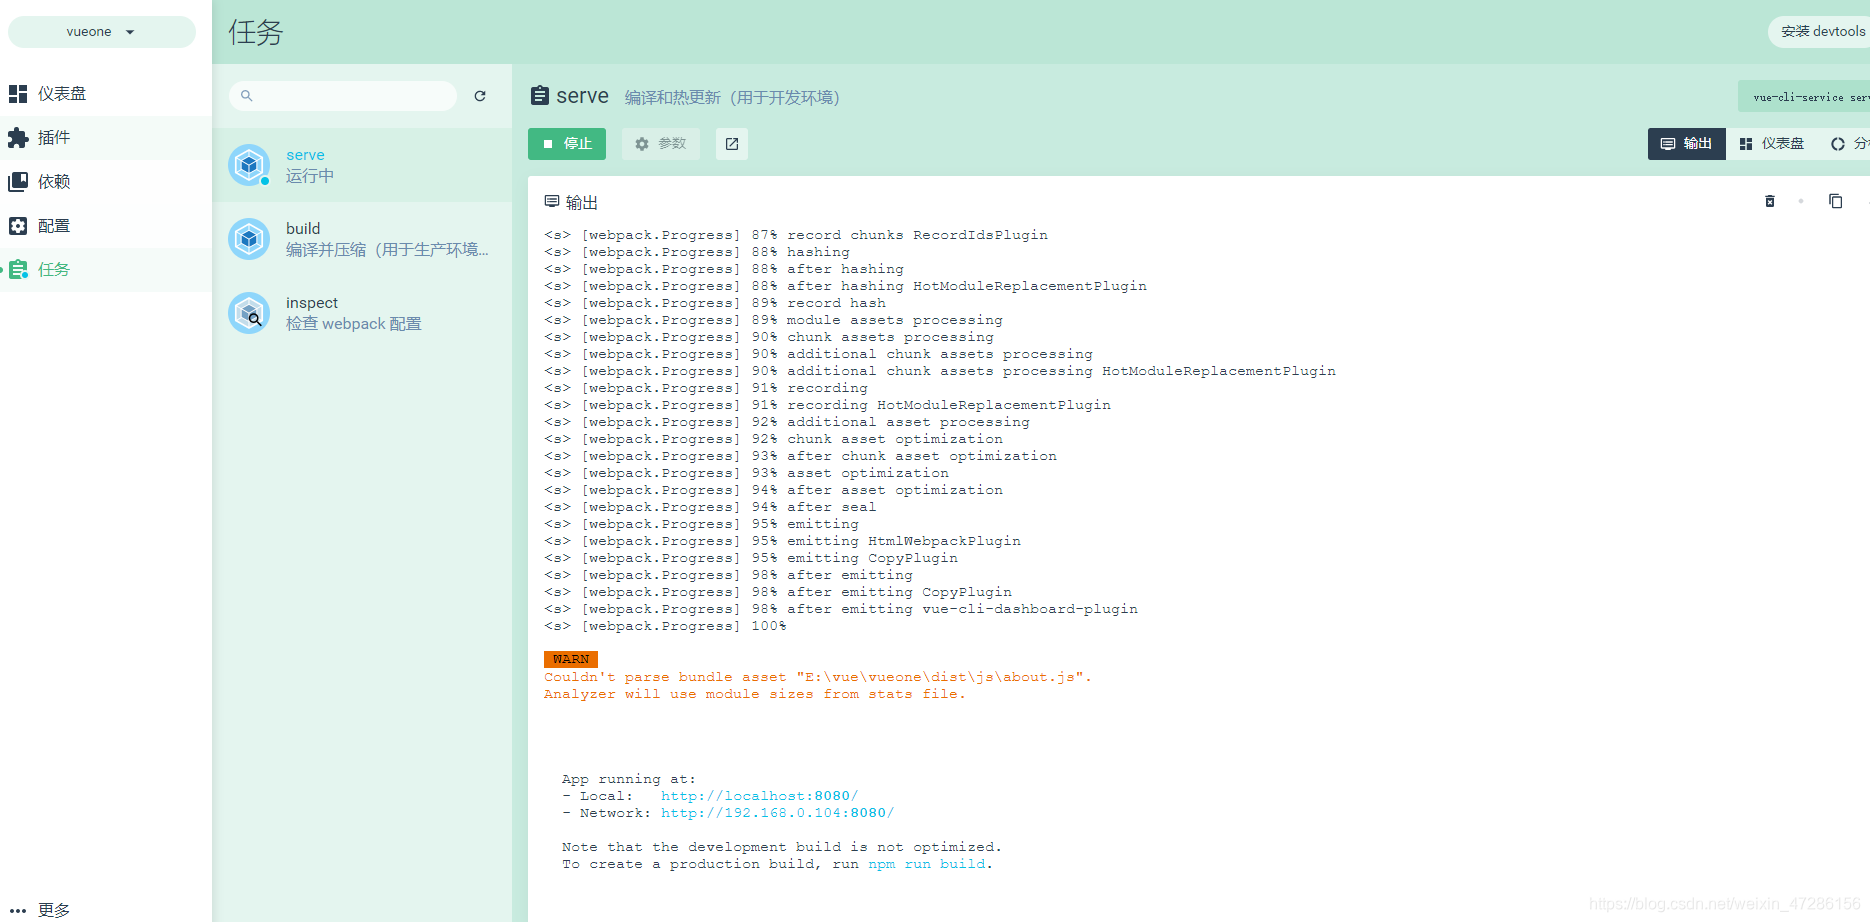Click the '98% after emitting vue-cli-dashboard-plugin' line
This screenshot has width=1870, height=922.
[x=841, y=609]
